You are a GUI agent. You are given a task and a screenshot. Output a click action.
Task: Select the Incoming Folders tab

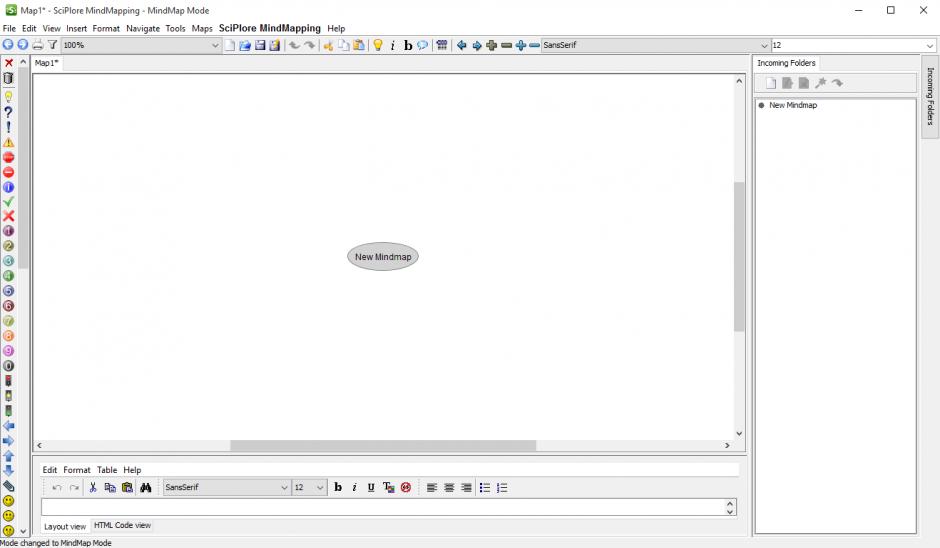pyautogui.click(x=786, y=63)
